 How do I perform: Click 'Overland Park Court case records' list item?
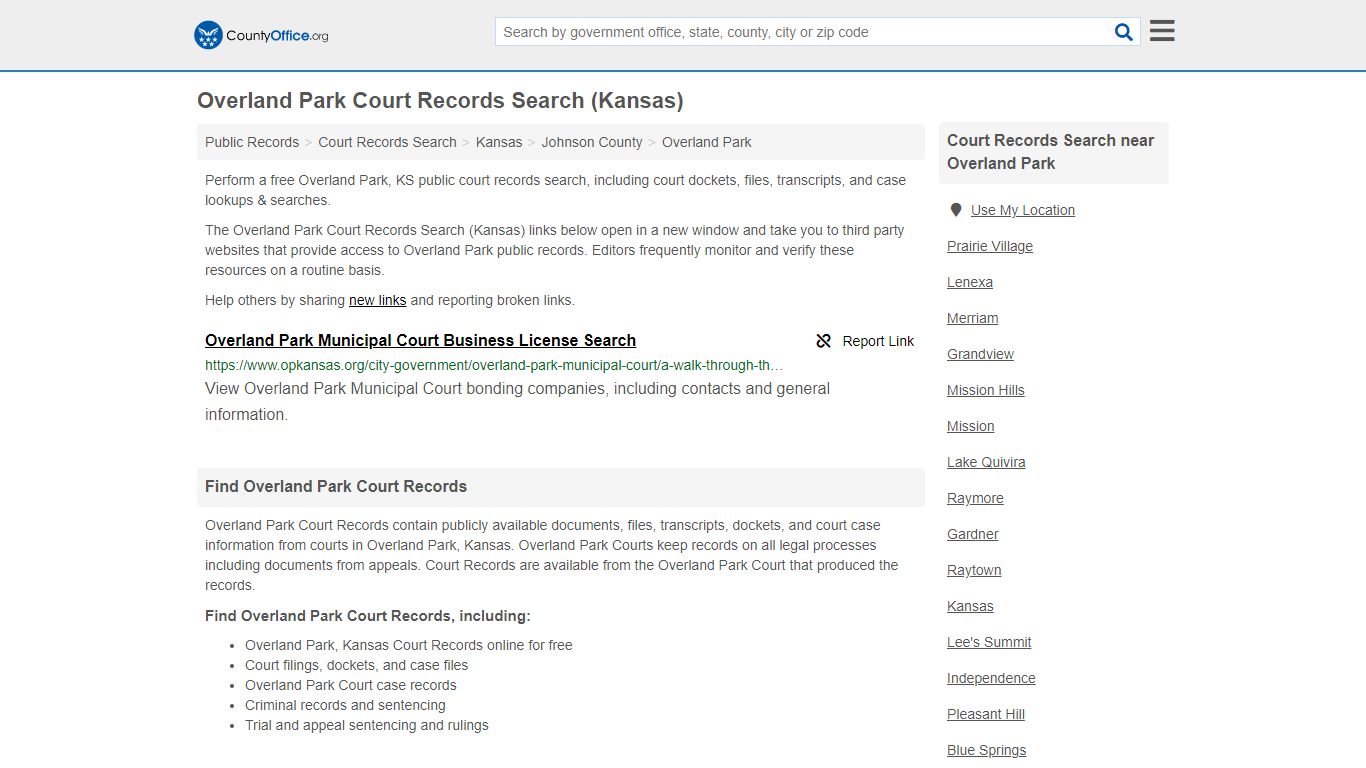[351, 685]
